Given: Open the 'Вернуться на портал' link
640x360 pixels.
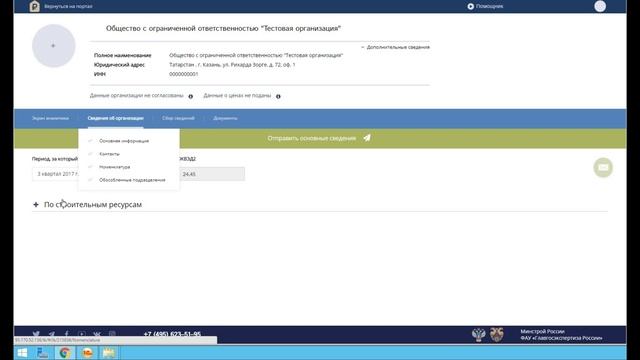Looking at the screenshot, I should 68,7.
